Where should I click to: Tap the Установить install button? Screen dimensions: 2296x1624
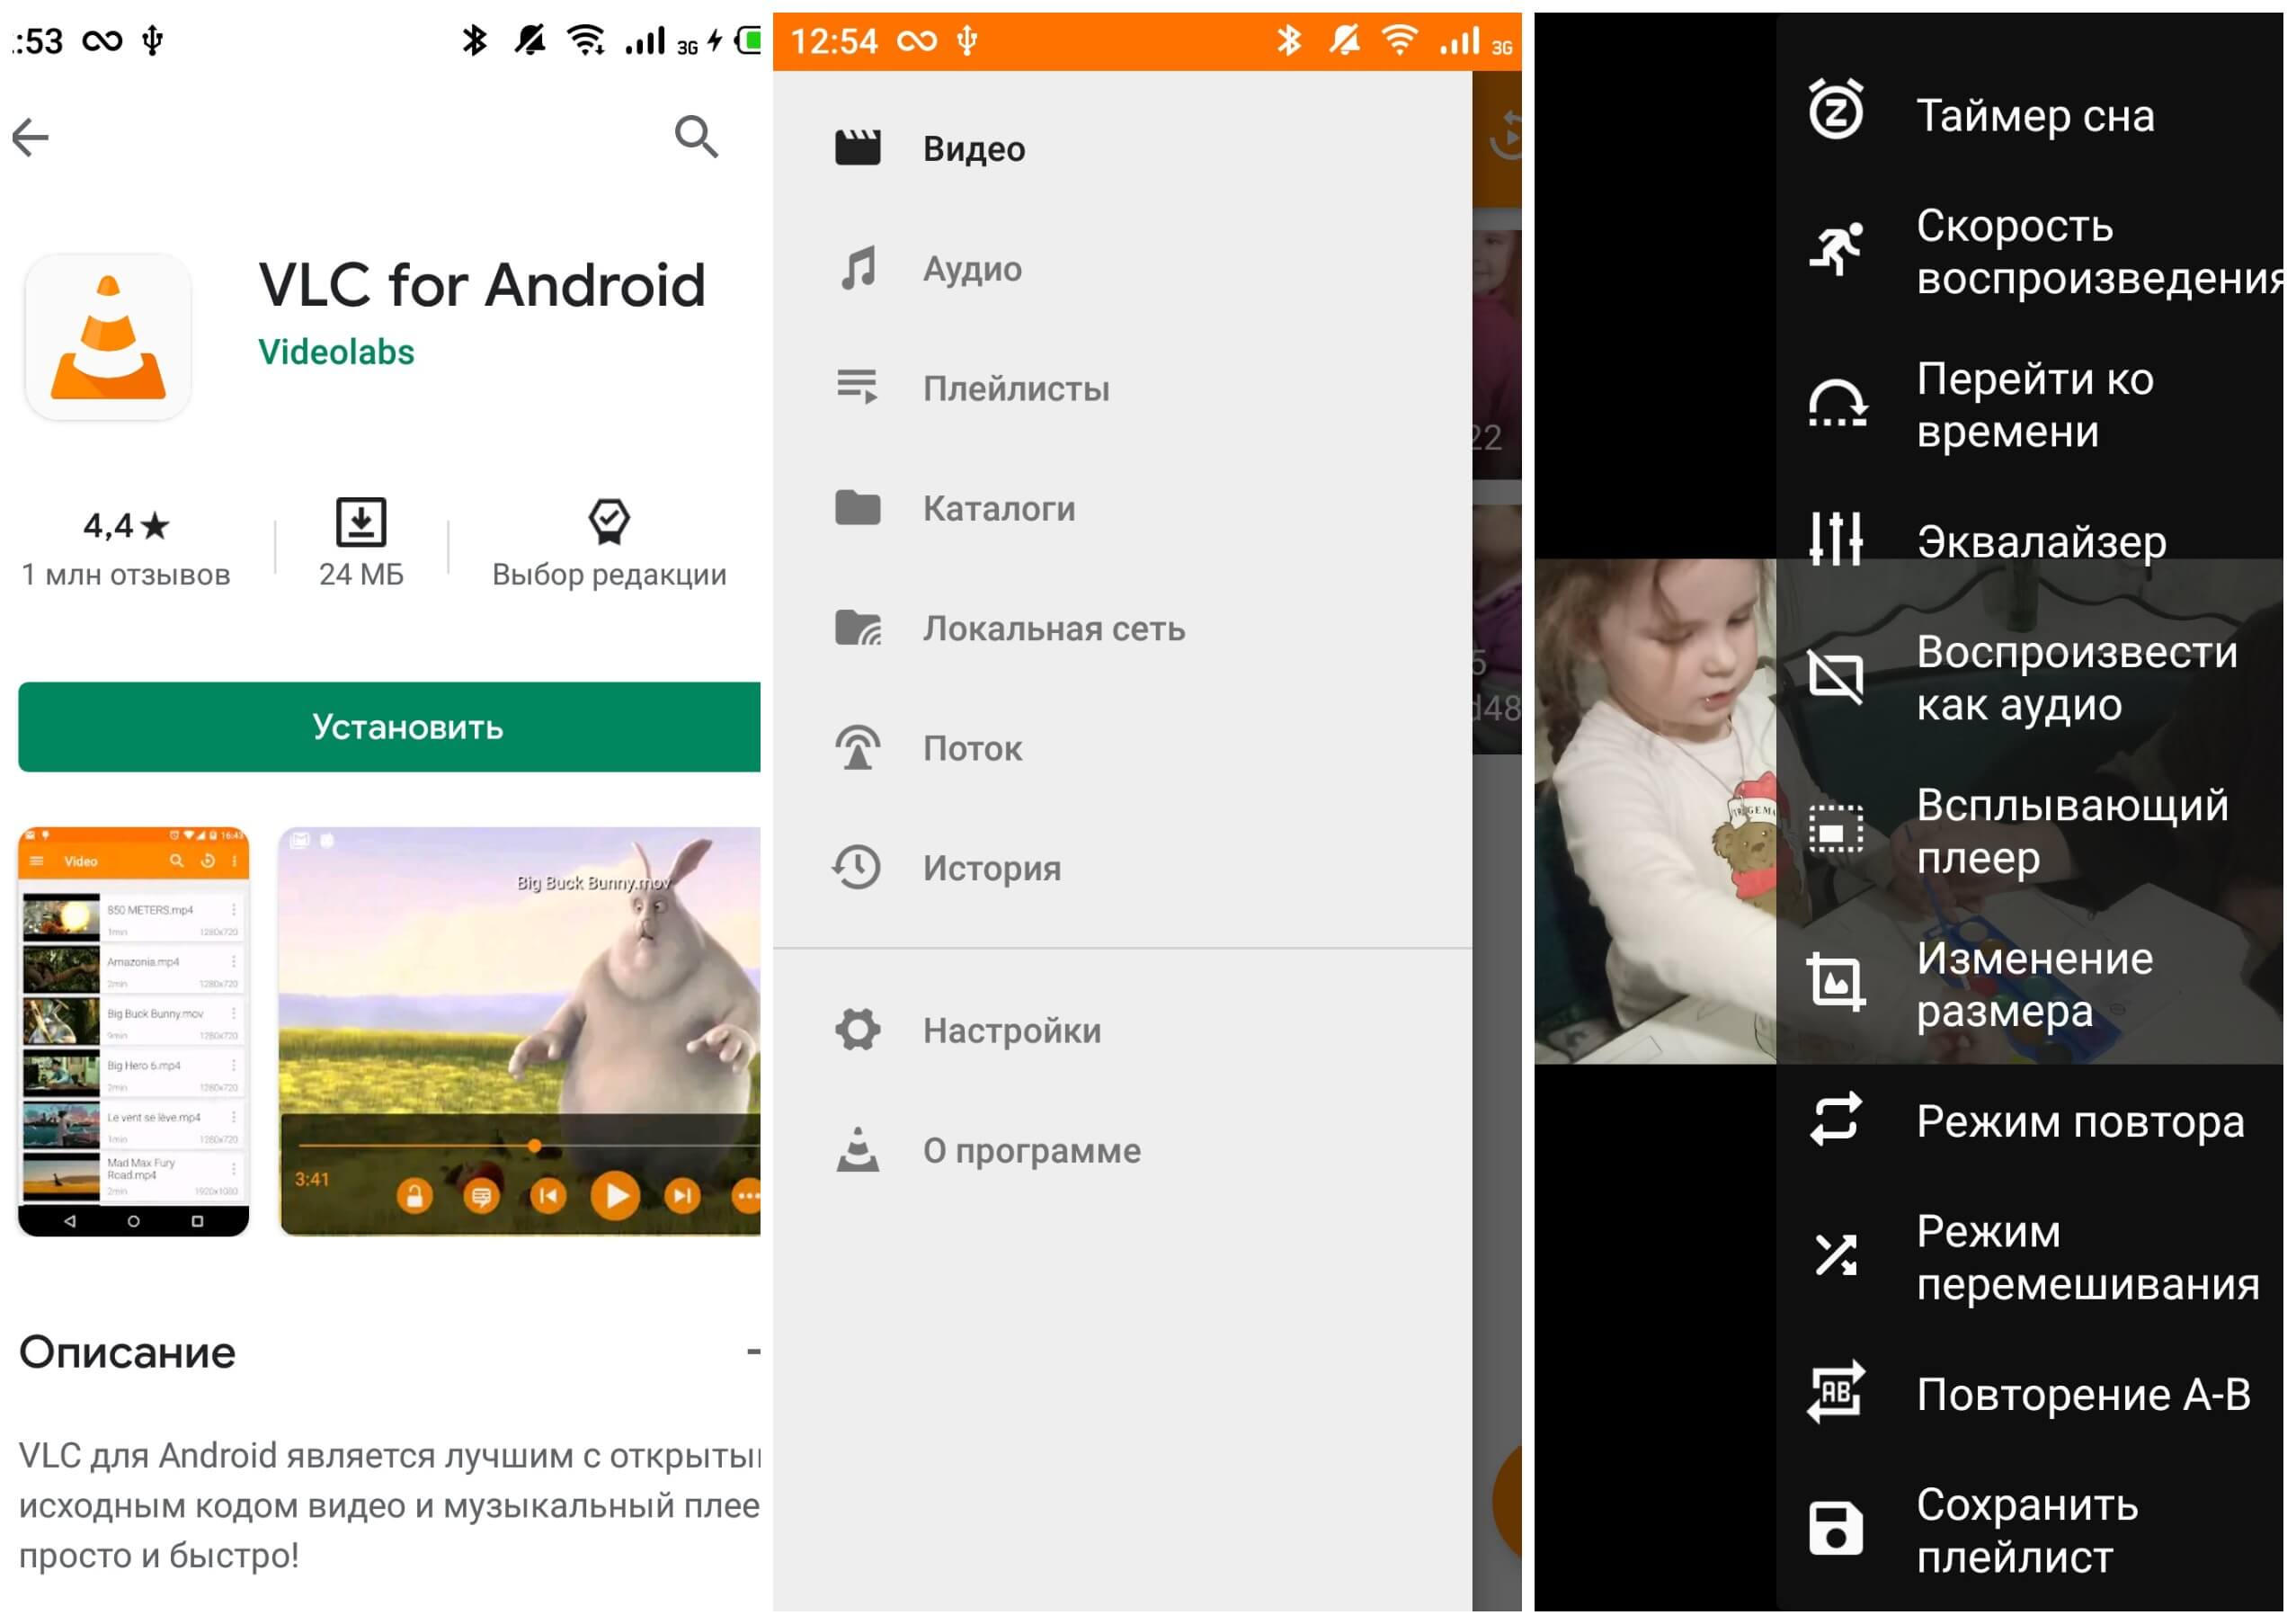pos(390,727)
